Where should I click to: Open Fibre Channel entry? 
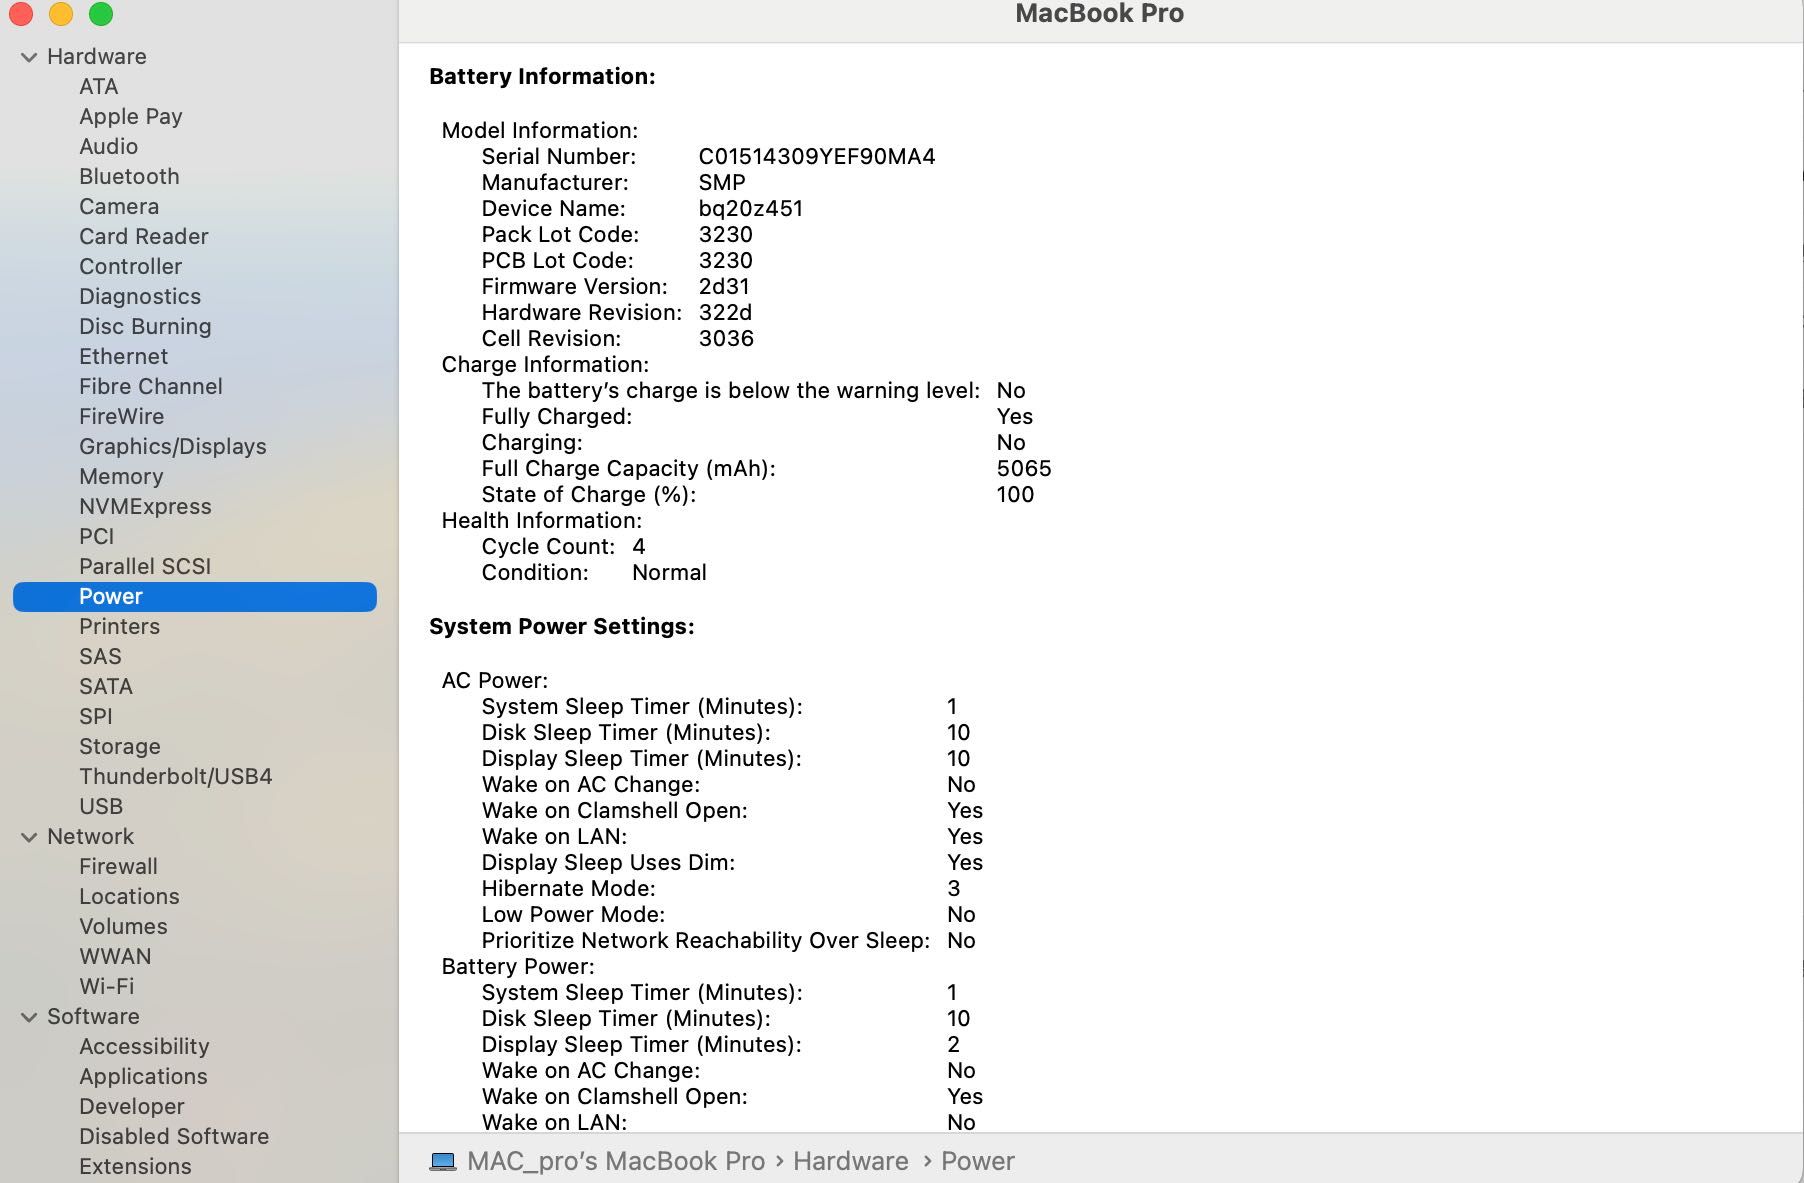[151, 387]
